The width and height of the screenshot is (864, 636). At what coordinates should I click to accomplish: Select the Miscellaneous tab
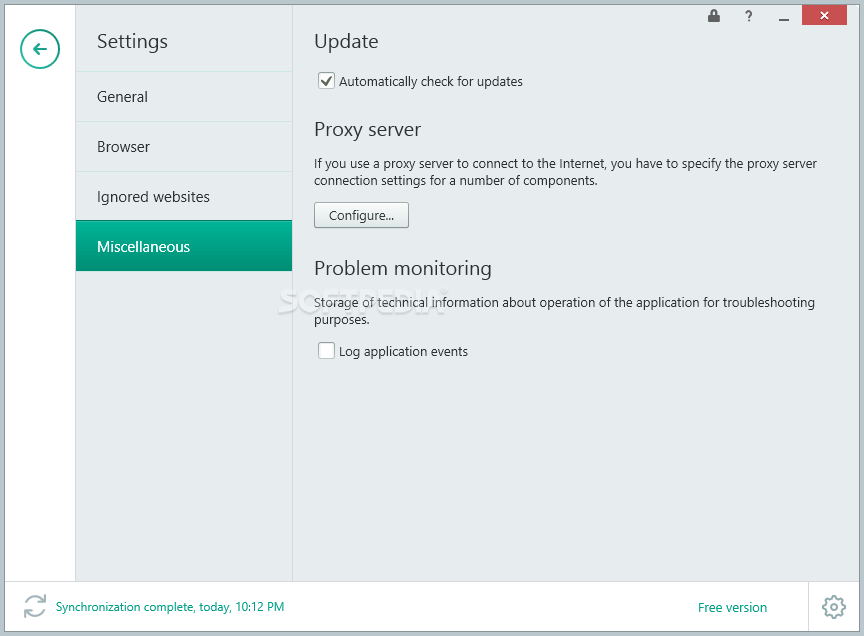(184, 246)
